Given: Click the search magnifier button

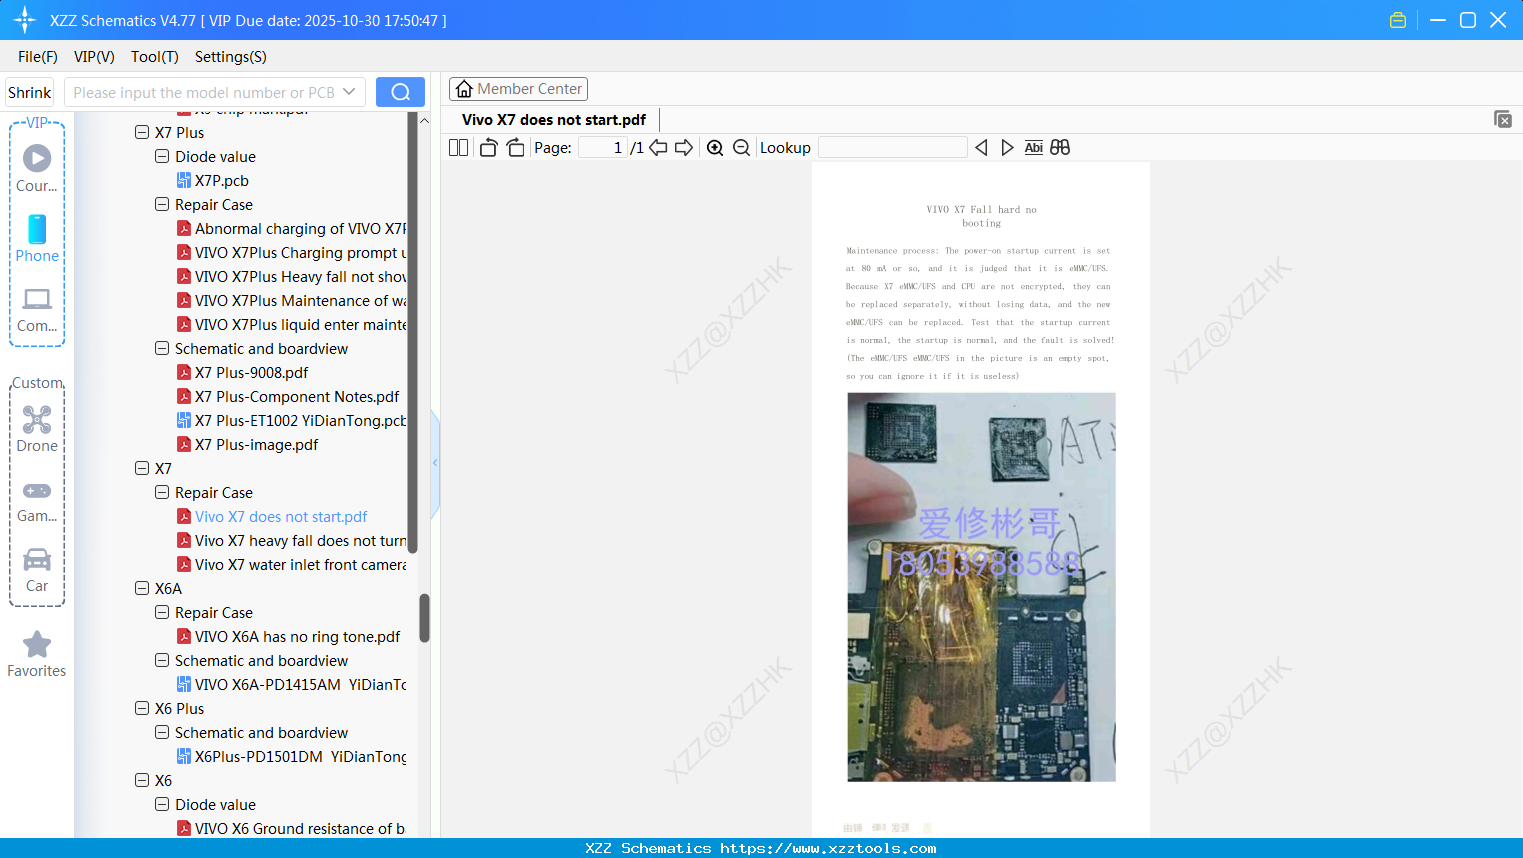Looking at the screenshot, I should (x=400, y=92).
